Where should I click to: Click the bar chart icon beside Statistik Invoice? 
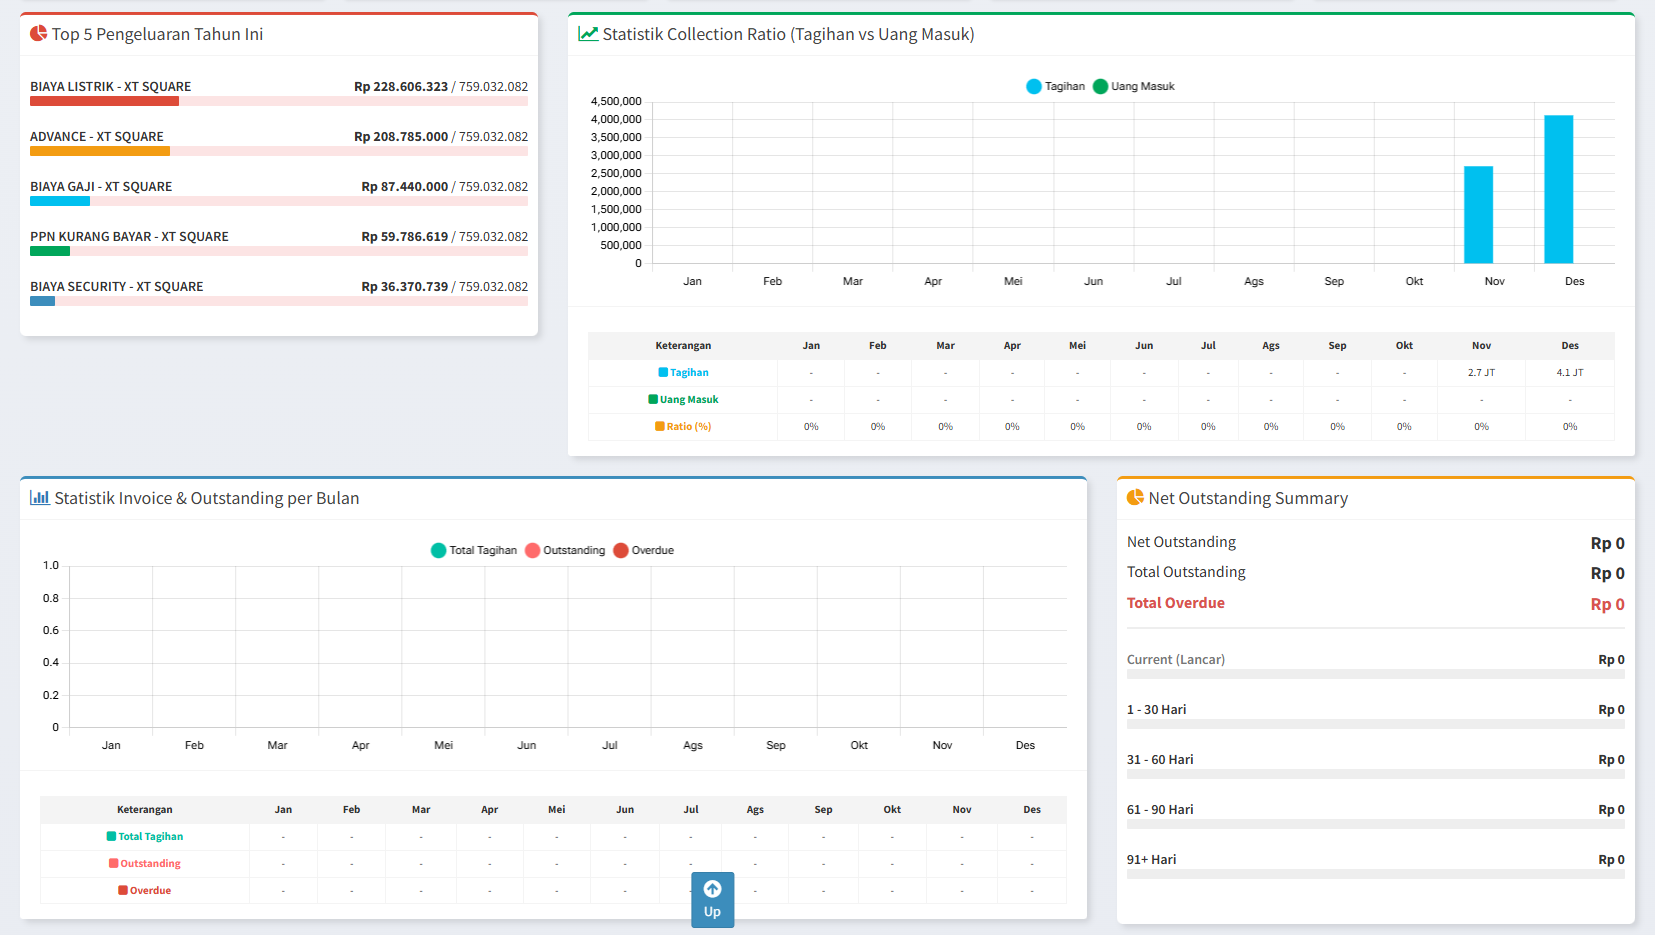tap(40, 498)
